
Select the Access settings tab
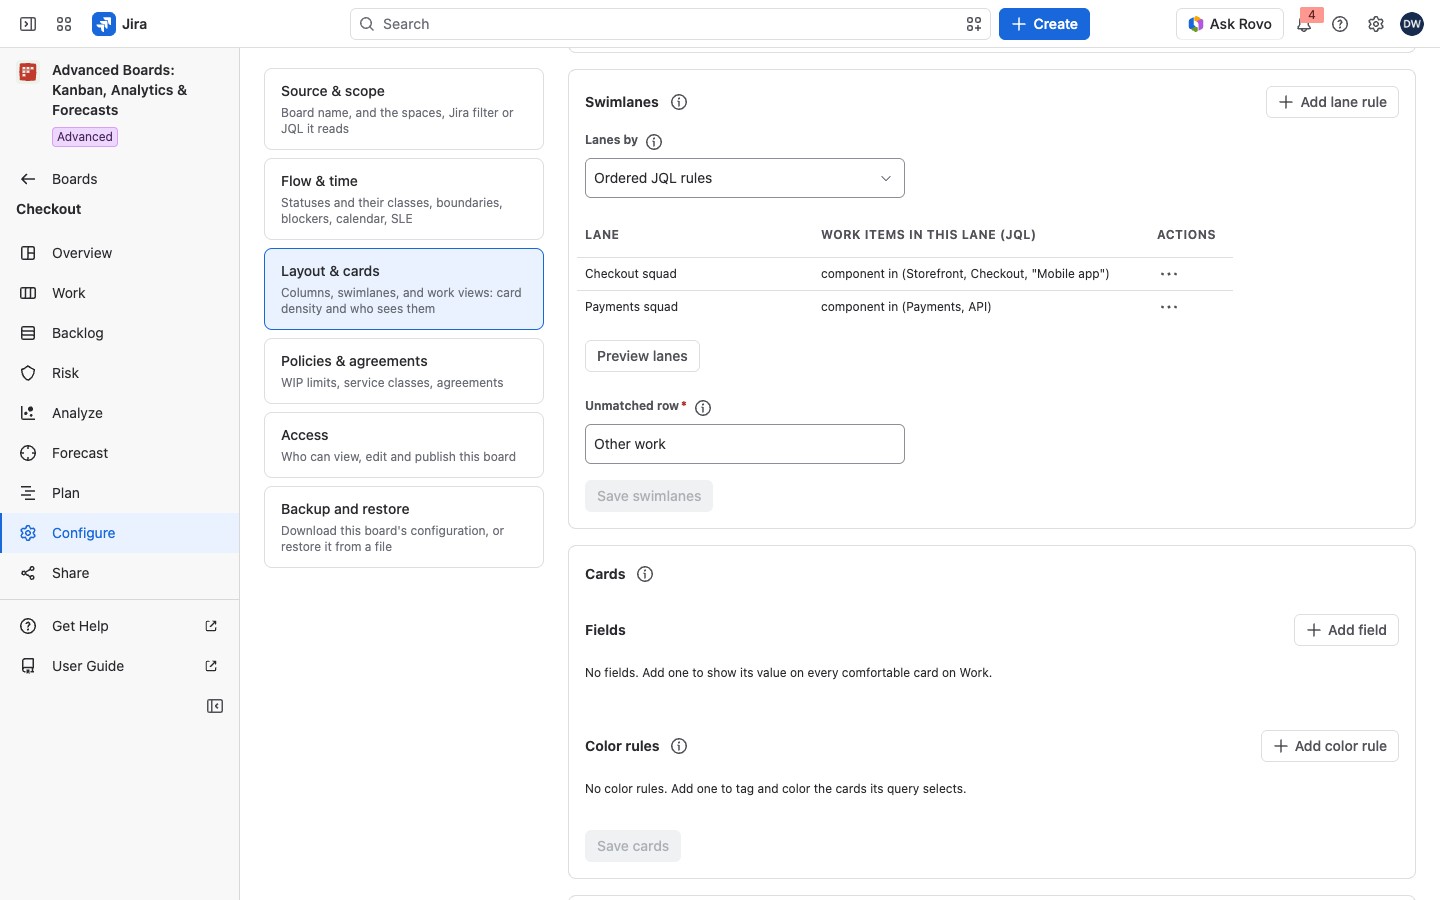(404, 445)
